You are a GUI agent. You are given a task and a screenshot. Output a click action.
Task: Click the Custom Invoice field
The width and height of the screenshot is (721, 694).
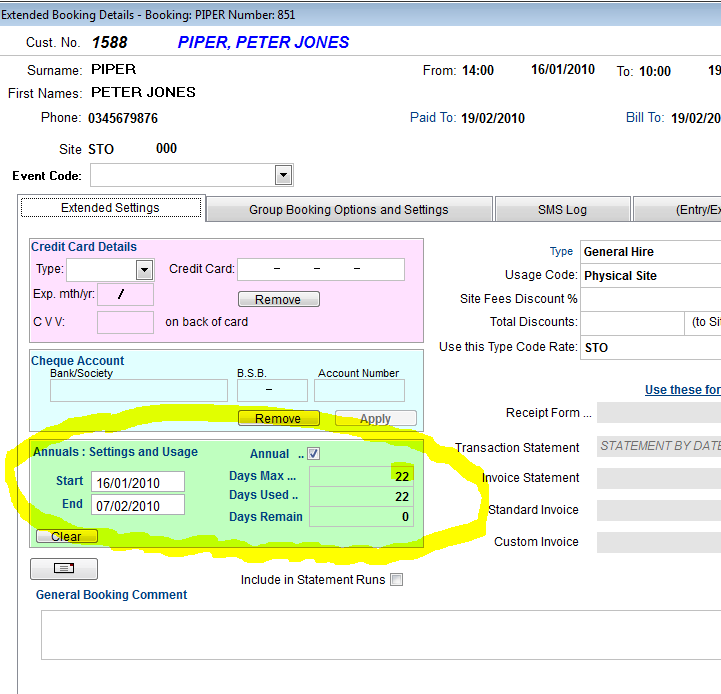coord(659,542)
